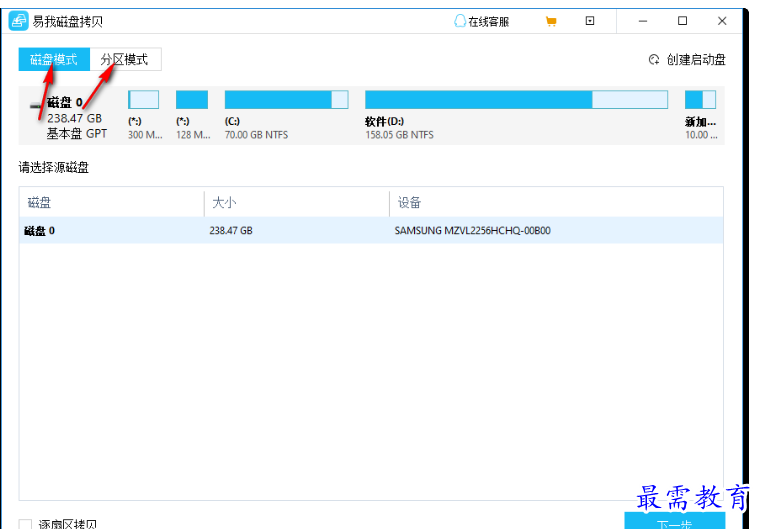Select the 软件(D:) partition usage bar

[516, 100]
